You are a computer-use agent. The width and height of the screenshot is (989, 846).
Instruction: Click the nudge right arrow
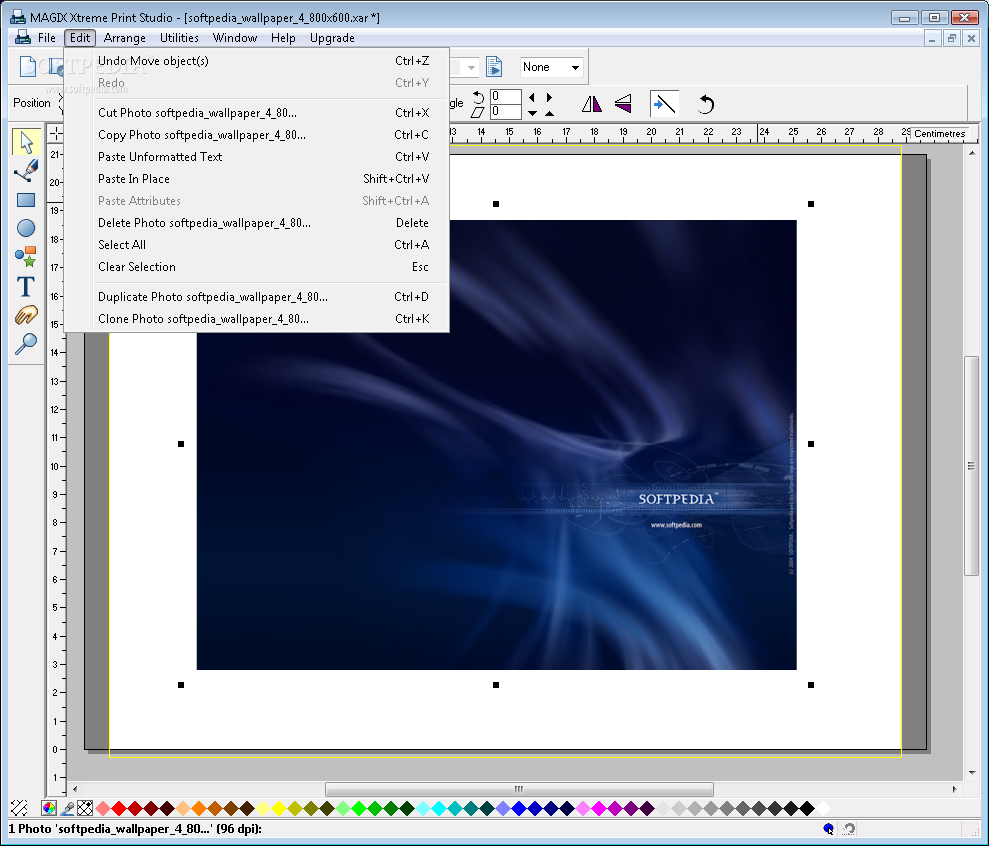coord(549,97)
